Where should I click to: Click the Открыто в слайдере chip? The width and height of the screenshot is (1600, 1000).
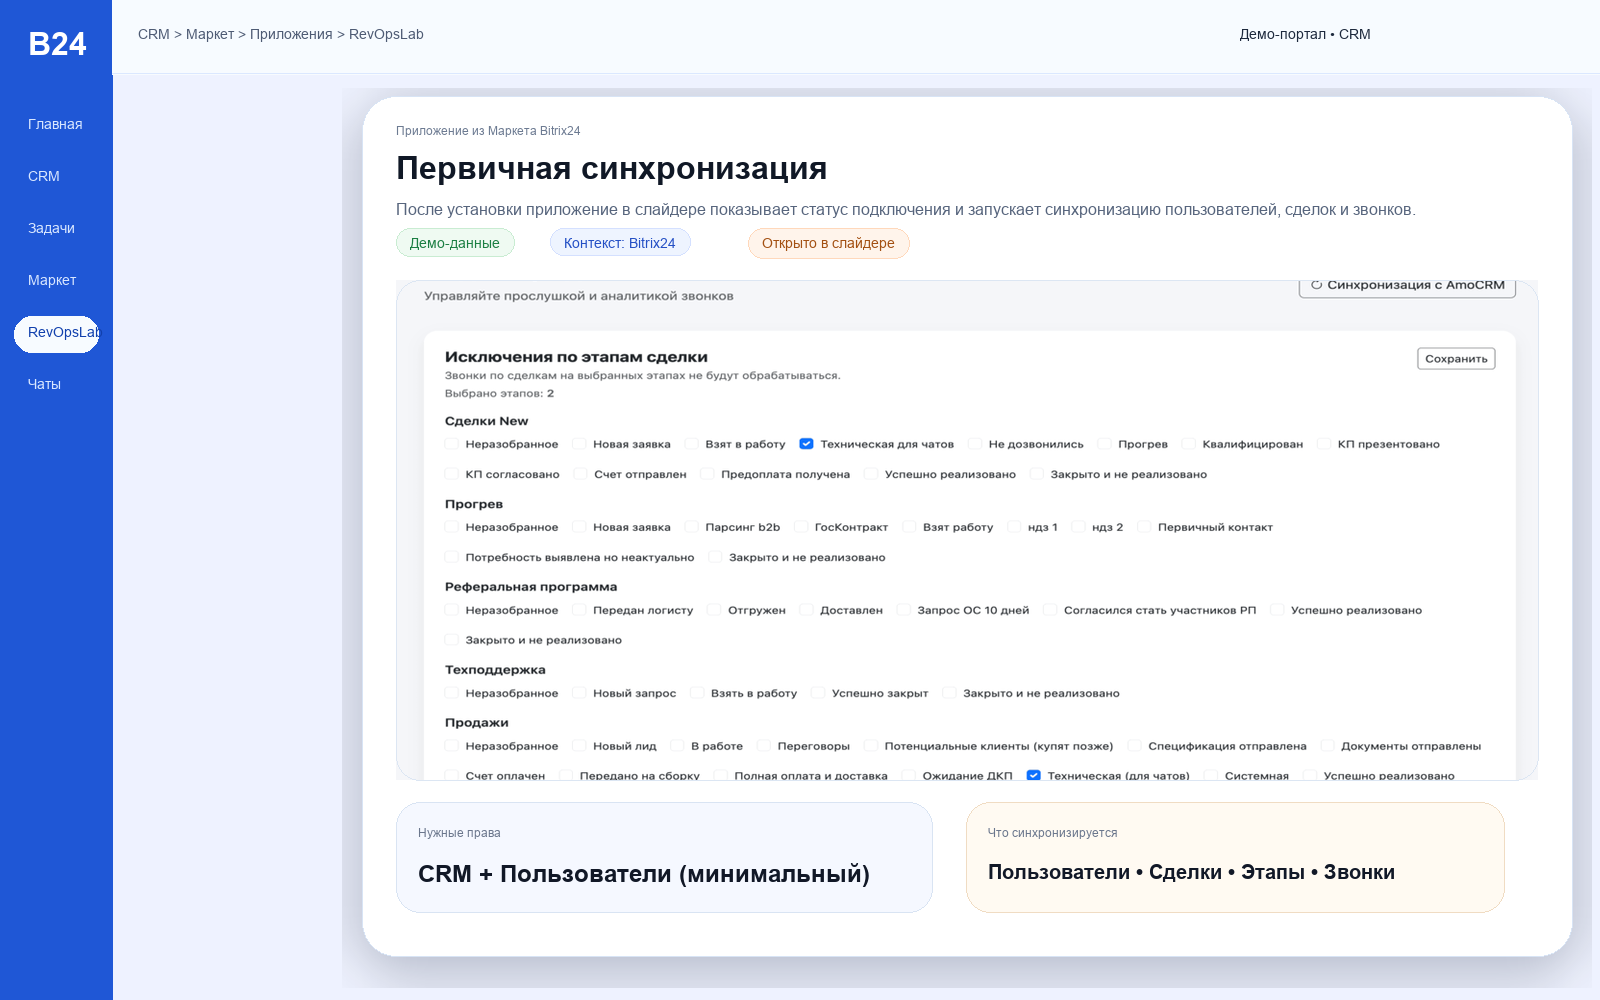tap(828, 243)
